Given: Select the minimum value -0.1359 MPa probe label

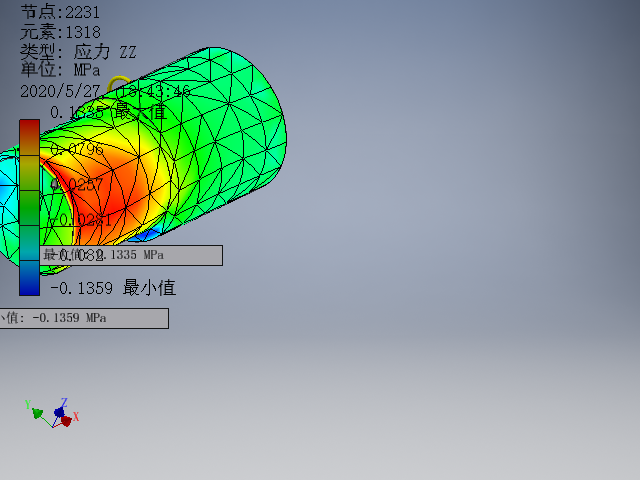Looking at the screenshot, I should pos(84,318).
